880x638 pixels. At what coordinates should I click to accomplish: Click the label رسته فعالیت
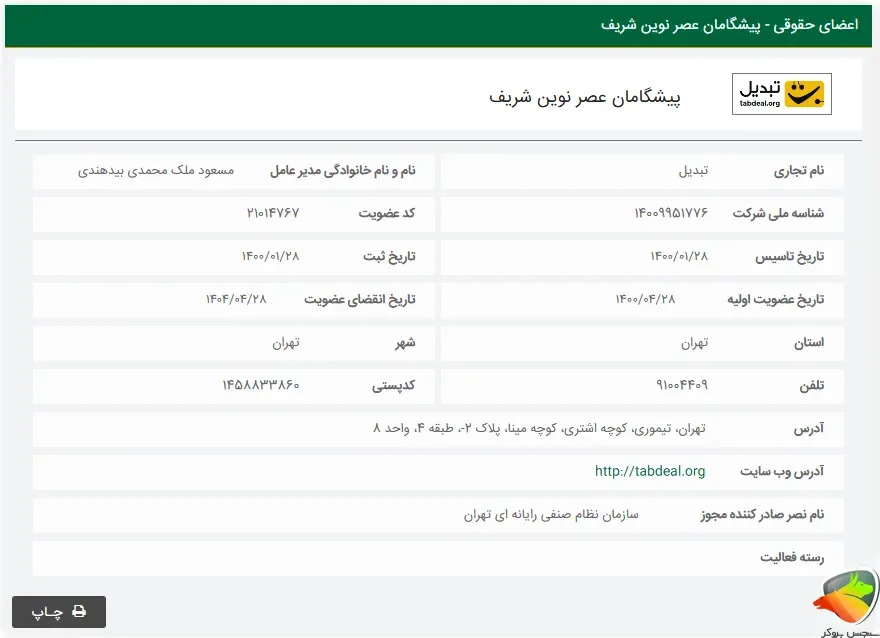click(792, 558)
